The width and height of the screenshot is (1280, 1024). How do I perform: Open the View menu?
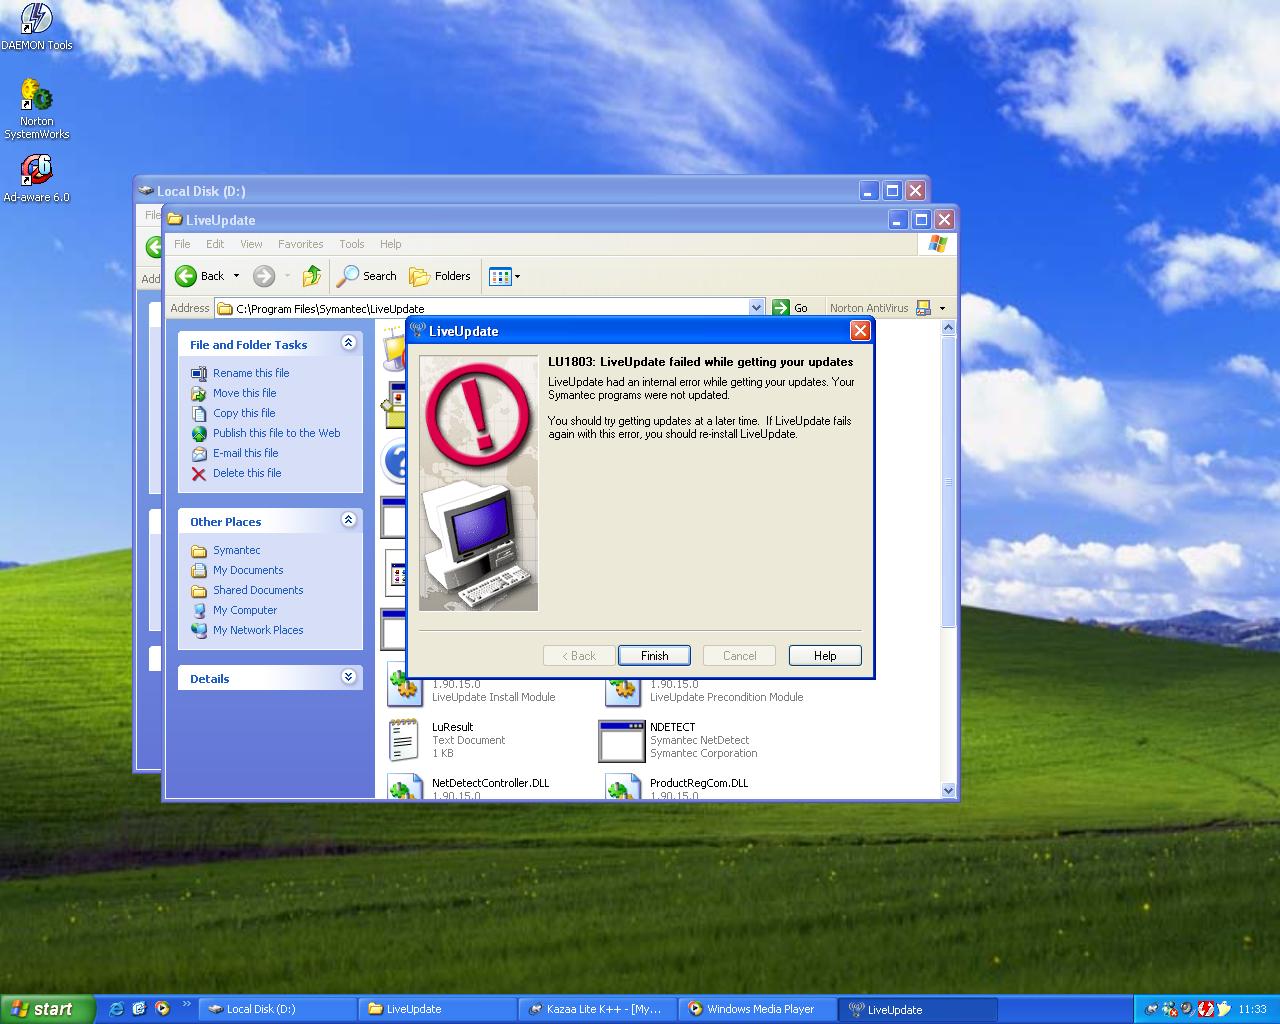[x=251, y=244]
